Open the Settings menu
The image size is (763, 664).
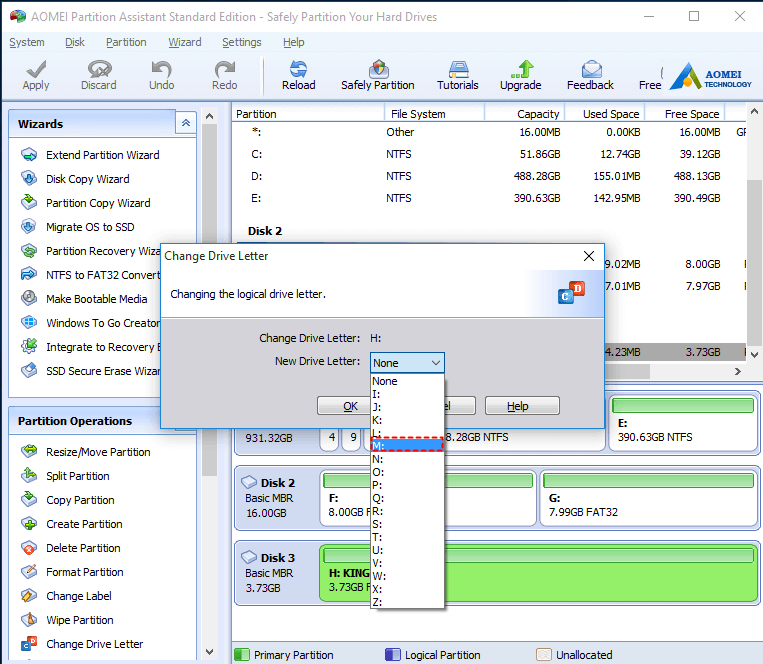pyautogui.click(x=241, y=42)
